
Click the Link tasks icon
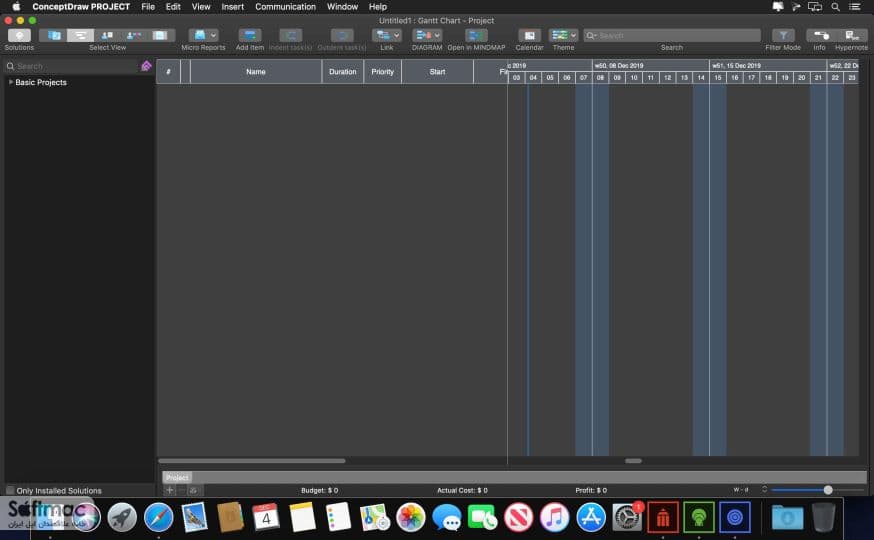click(382, 35)
